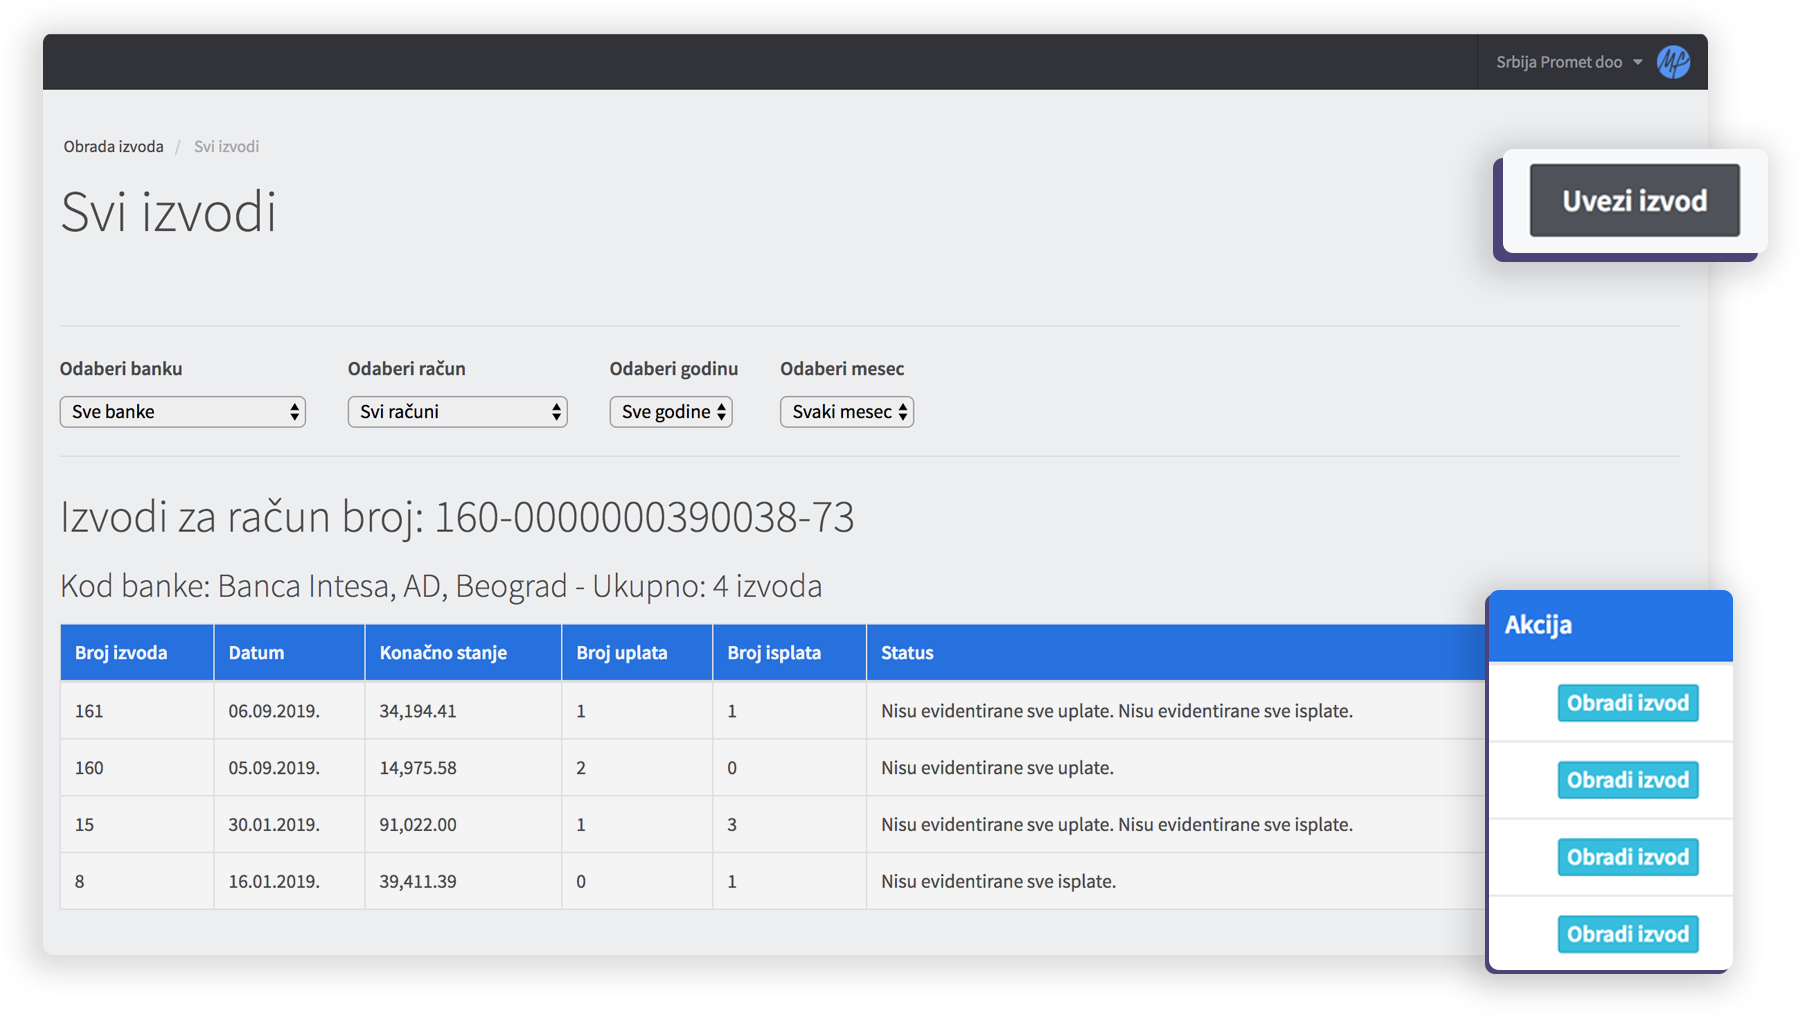The height and width of the screenshot is (1017, 1801).
Task: Click the Broj isplata column header
Action: coord(774,653)
